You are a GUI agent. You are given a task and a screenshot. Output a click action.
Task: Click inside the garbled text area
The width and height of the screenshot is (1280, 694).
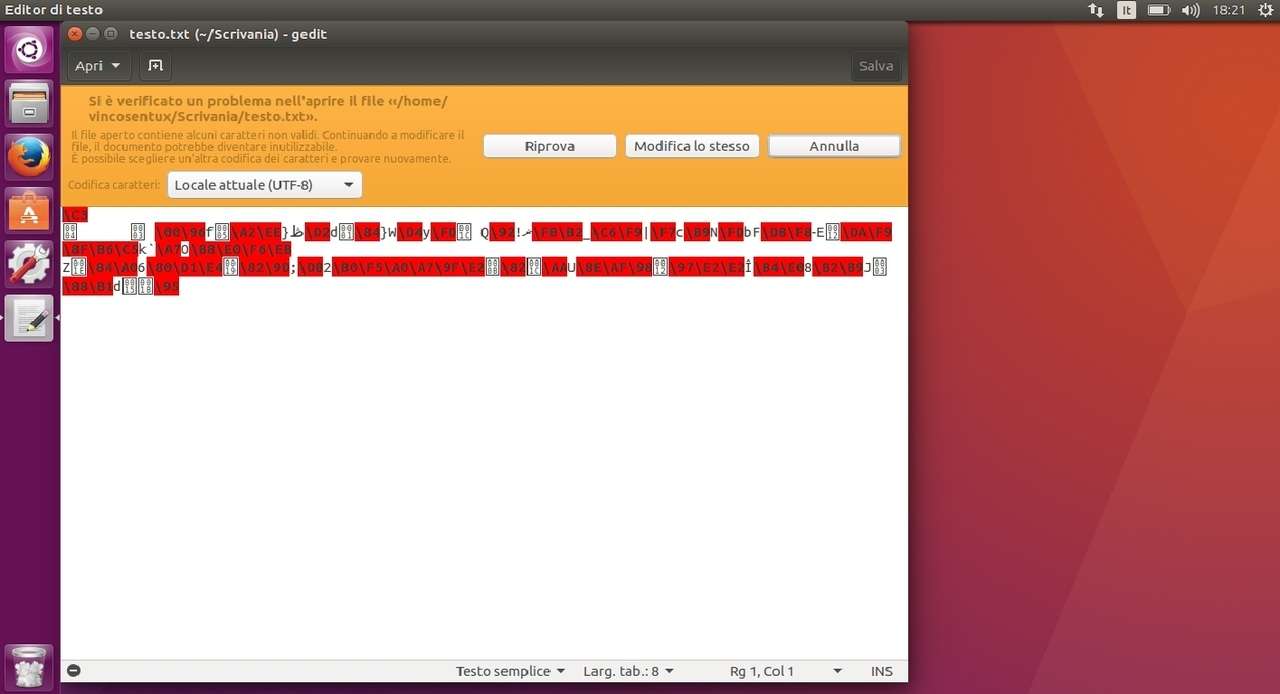(480, 450)
